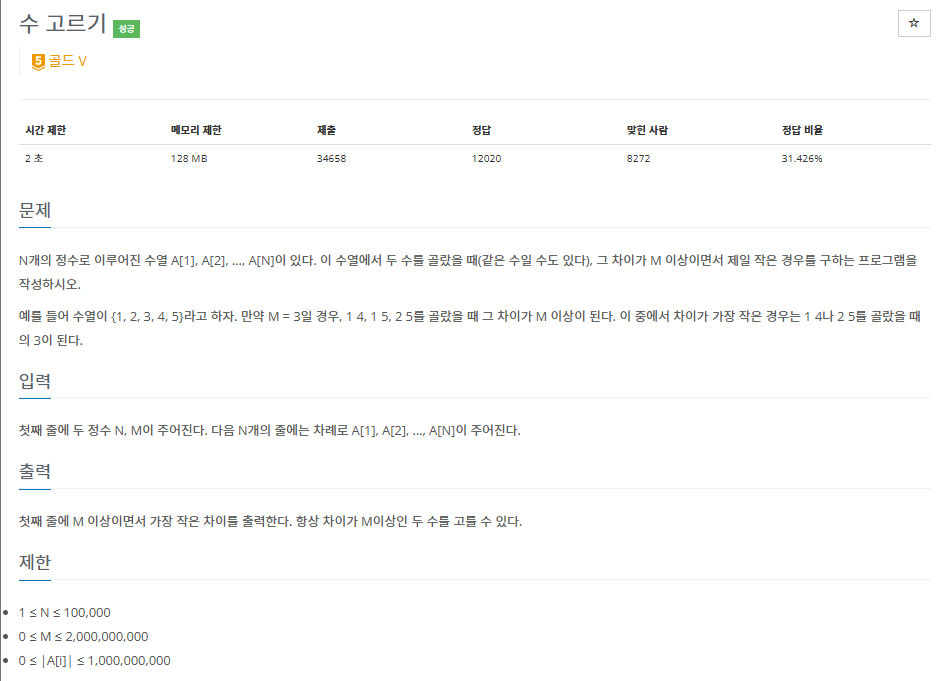Click the 출력 section heading

[x=35, y=472]
